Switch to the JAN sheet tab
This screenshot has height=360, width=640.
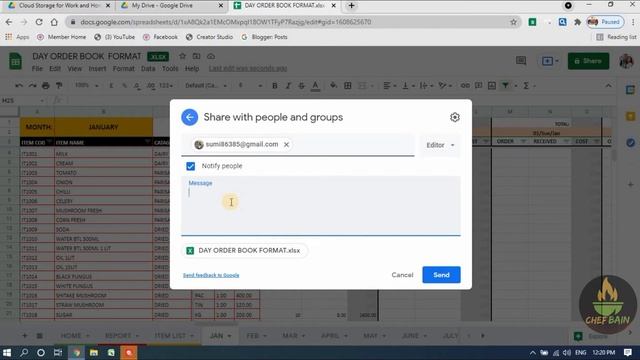click(220, 336)
